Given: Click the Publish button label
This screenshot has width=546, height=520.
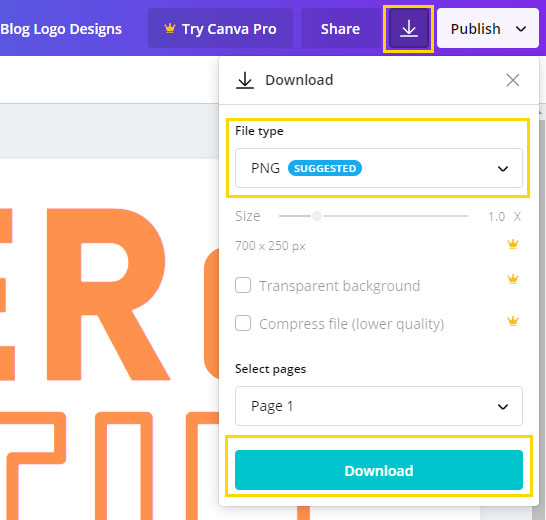Looking at the screenshot, I should pyautogui.click(x=475, y=29).
